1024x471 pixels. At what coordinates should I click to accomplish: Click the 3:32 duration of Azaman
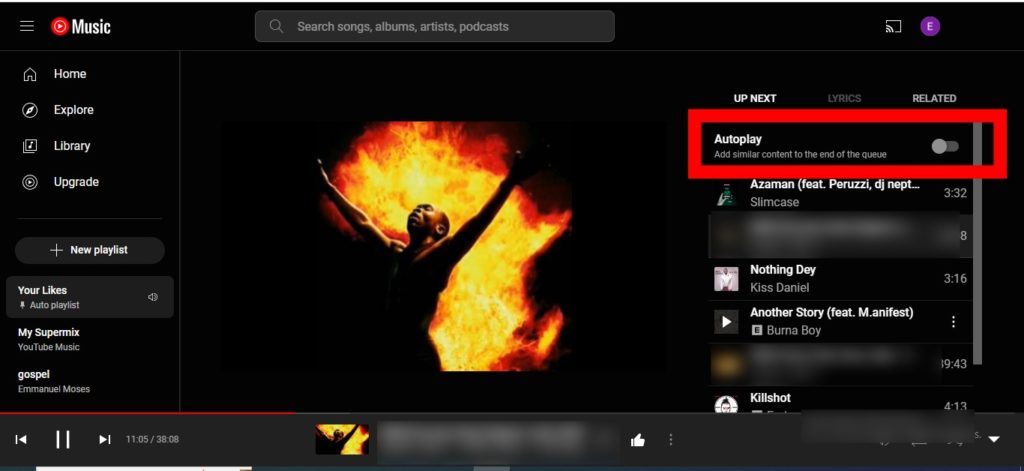pos(955,193)
